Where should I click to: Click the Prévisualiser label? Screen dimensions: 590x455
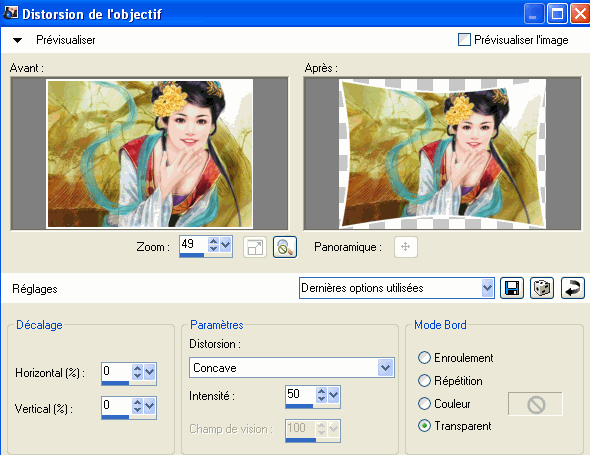tap(65, 40)
